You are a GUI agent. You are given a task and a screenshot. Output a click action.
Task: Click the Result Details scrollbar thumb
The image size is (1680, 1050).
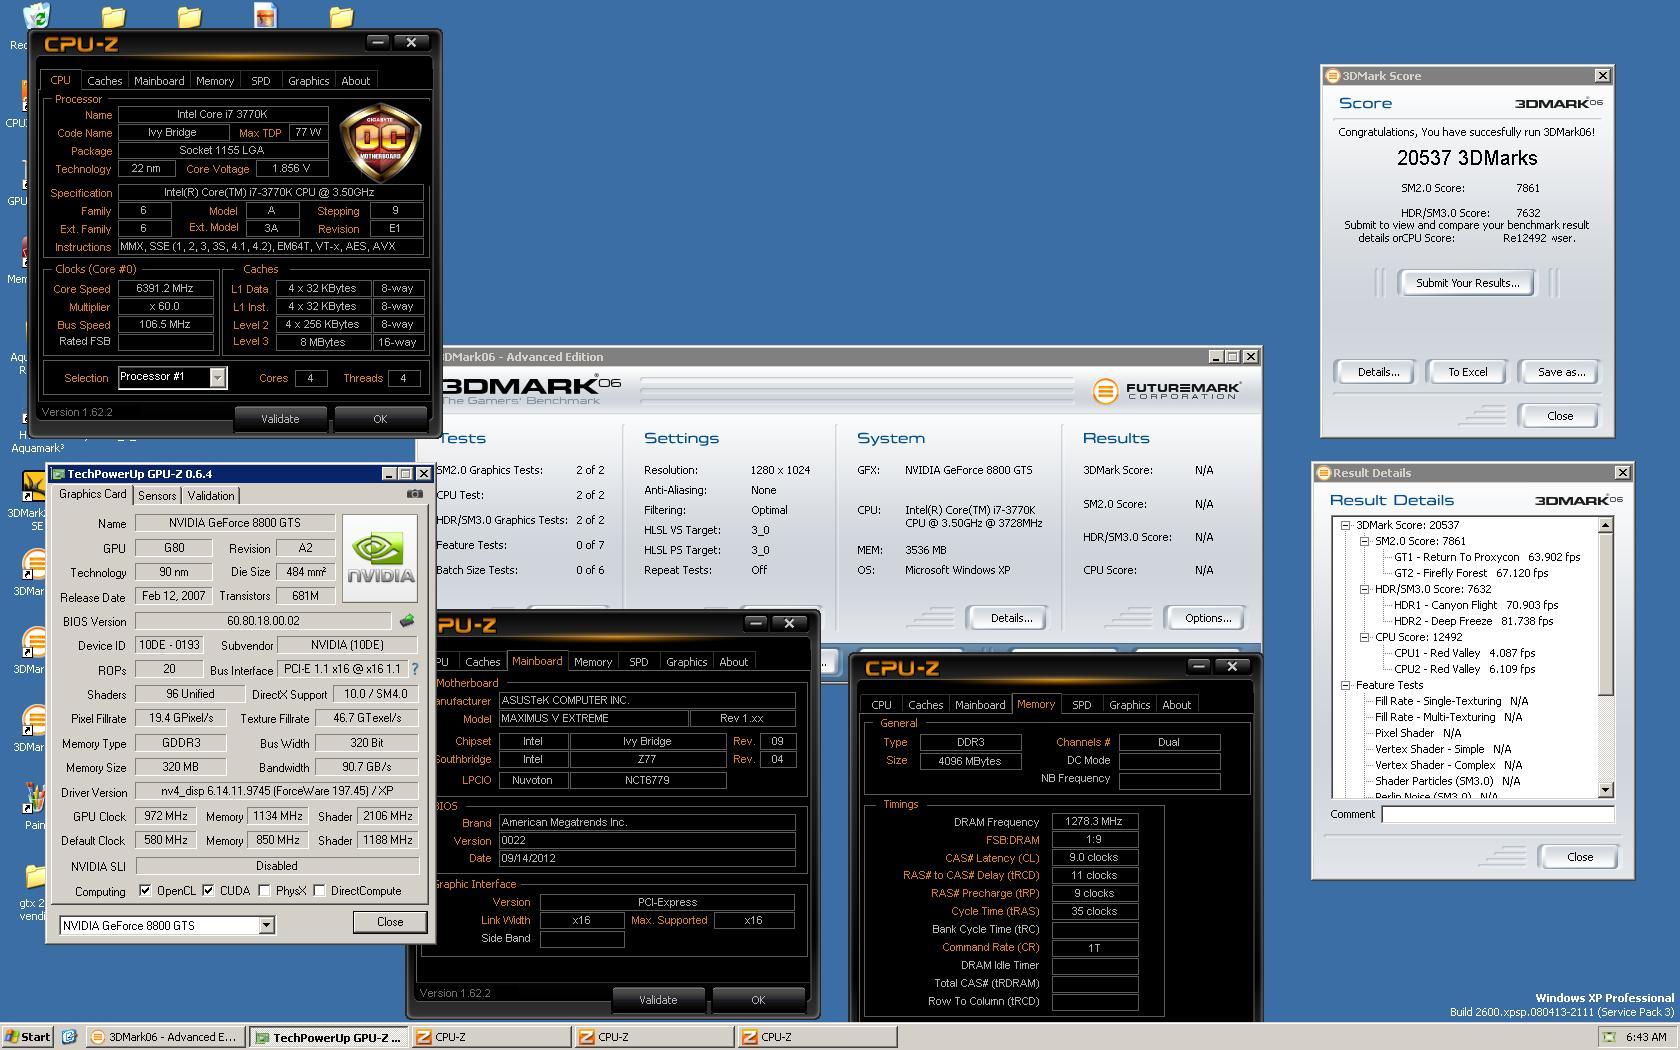[1606, 613]
